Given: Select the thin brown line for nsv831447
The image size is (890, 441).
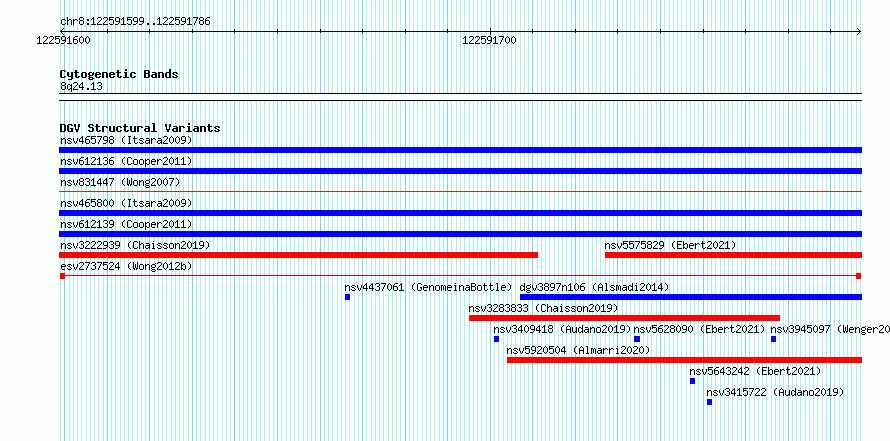Looking at the screenshot, I should [x=460, y=192].
